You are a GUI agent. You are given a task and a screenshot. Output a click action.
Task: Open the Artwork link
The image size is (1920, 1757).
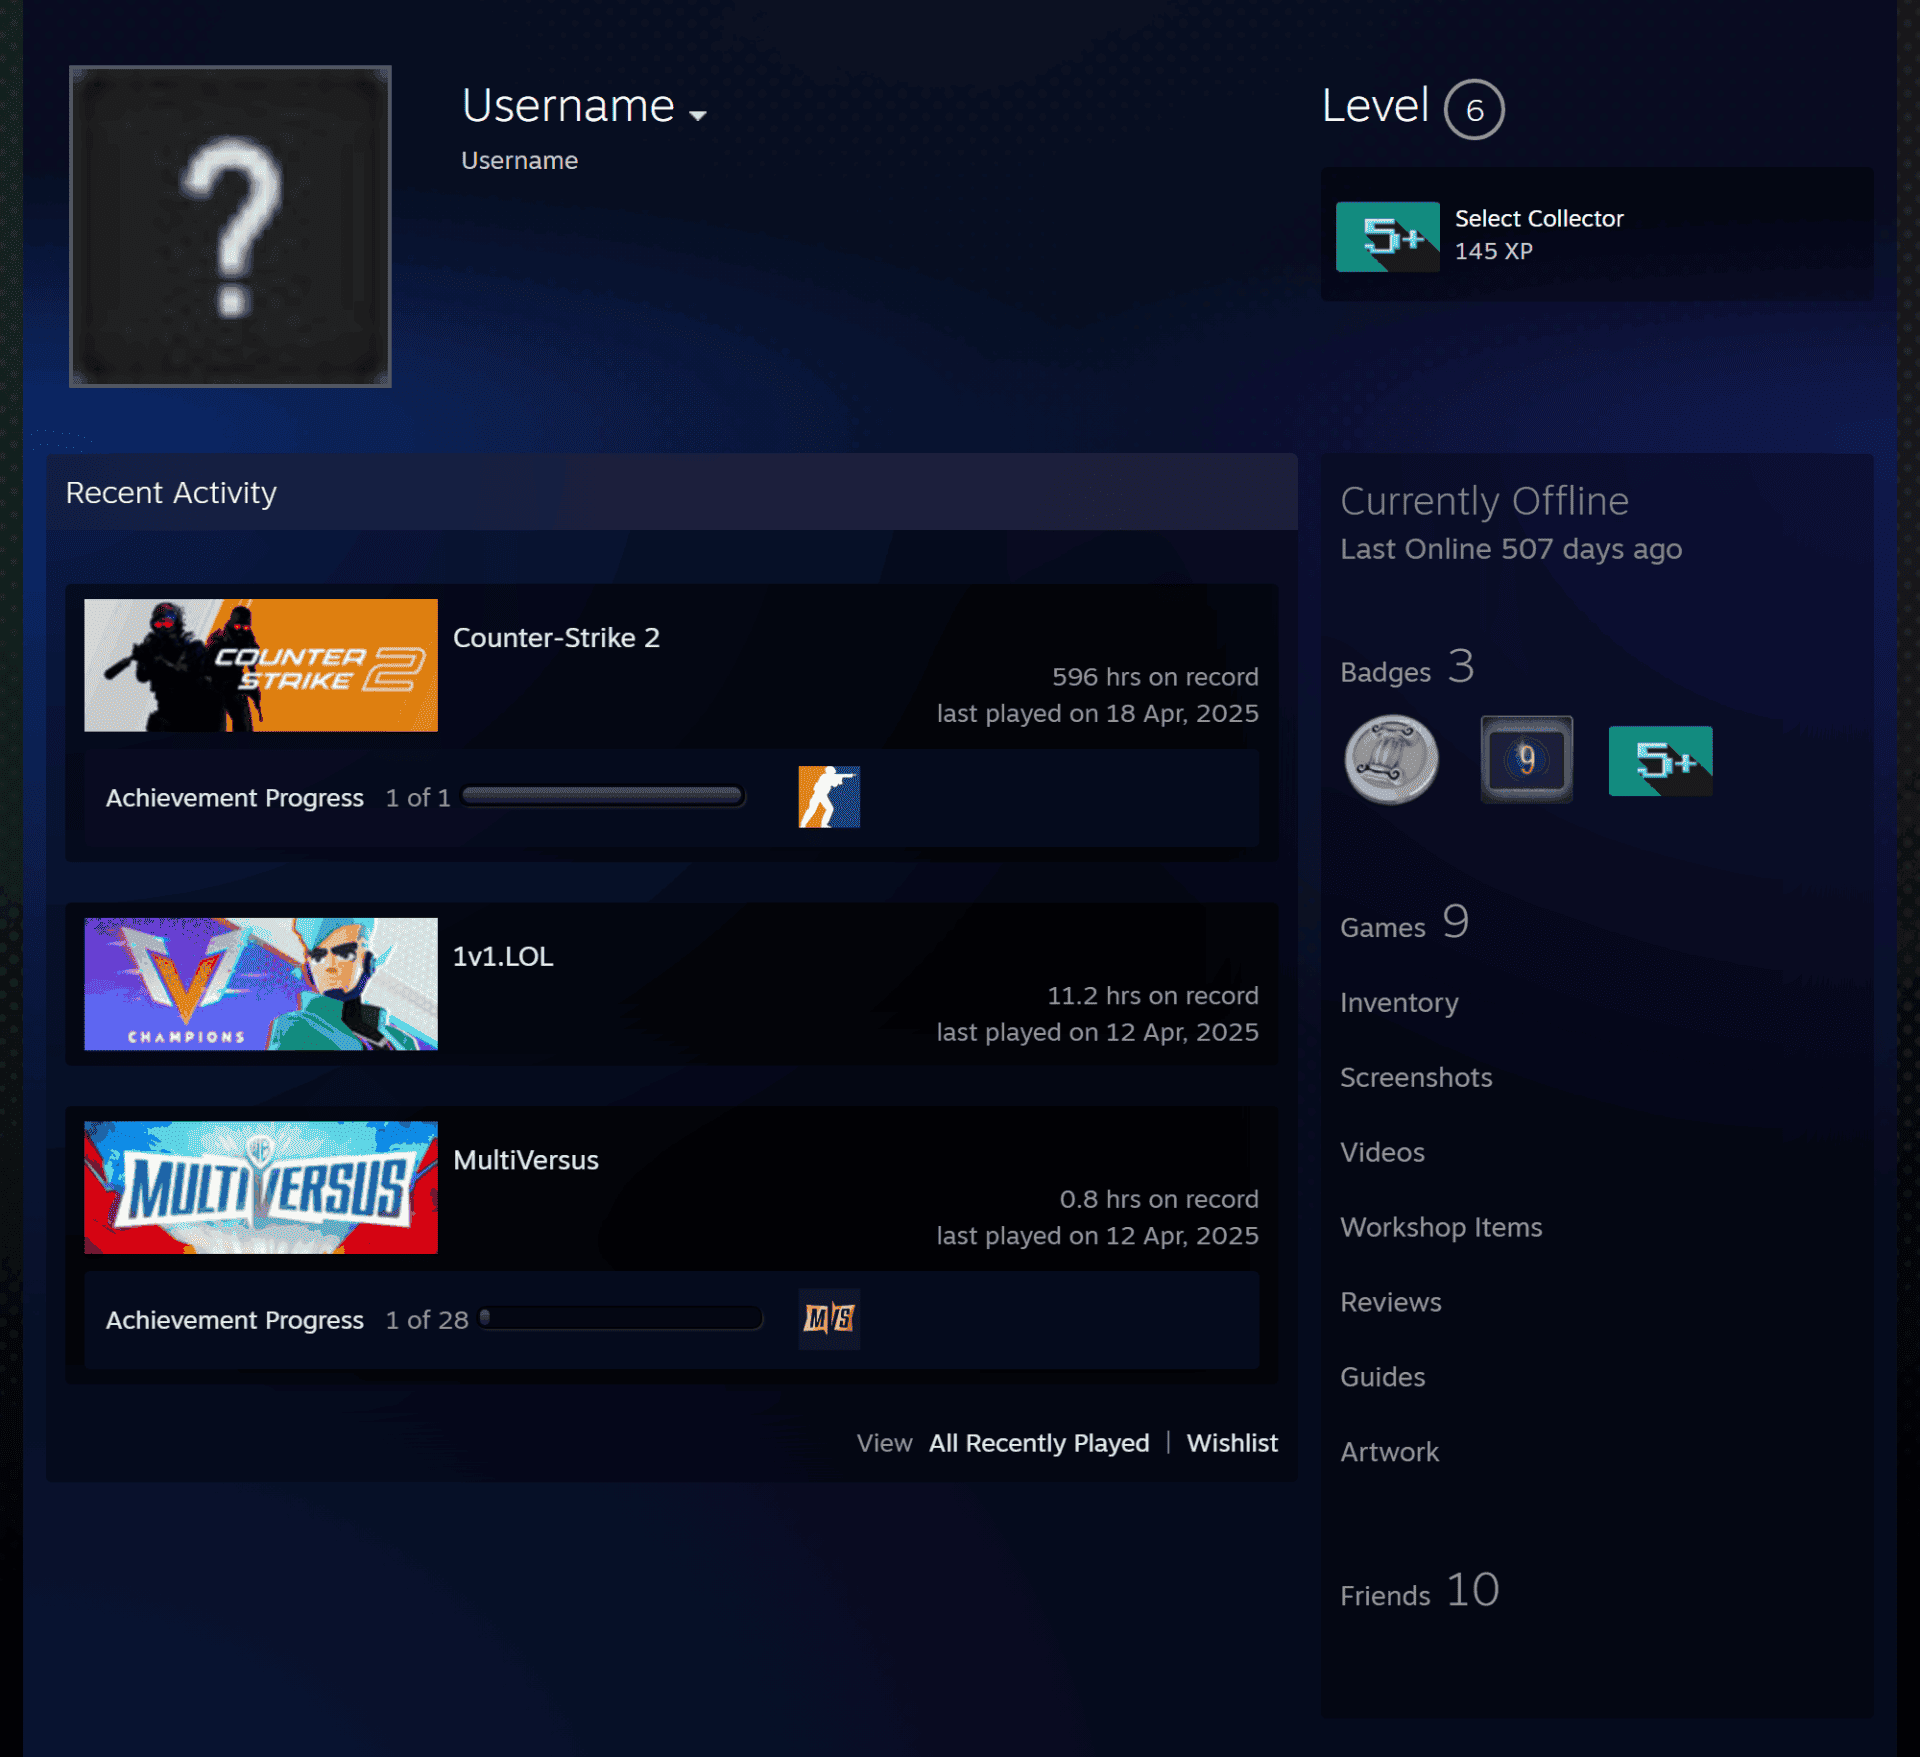tap(1389, 1452)
